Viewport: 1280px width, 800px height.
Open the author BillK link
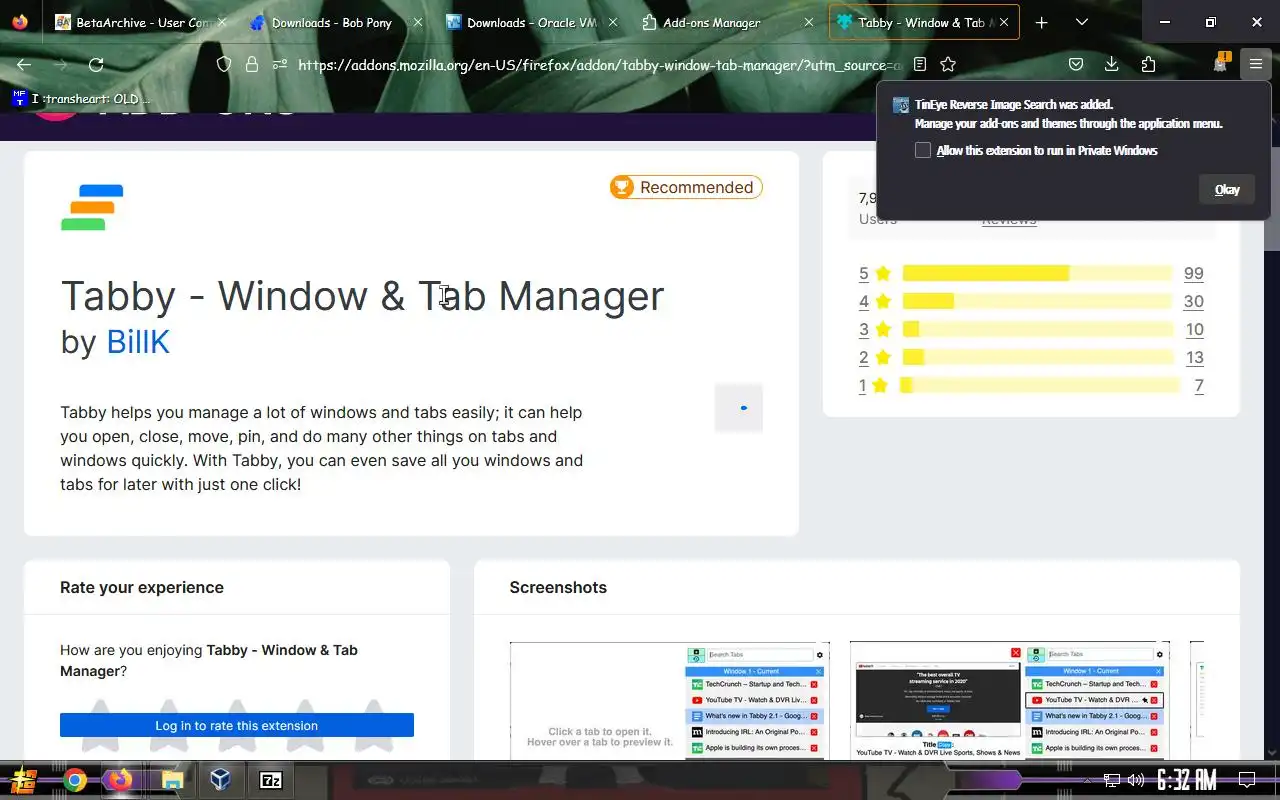(x=138, y=342)
